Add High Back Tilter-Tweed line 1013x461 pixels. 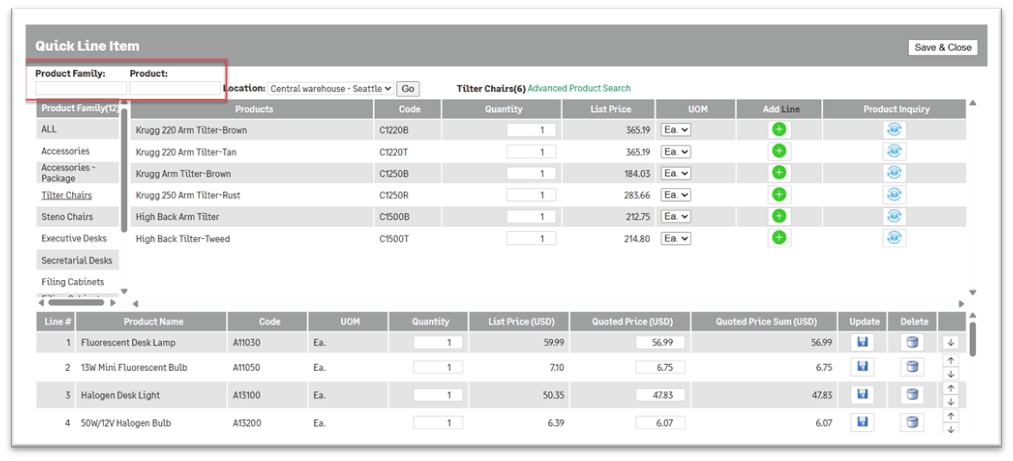[779, 238]
